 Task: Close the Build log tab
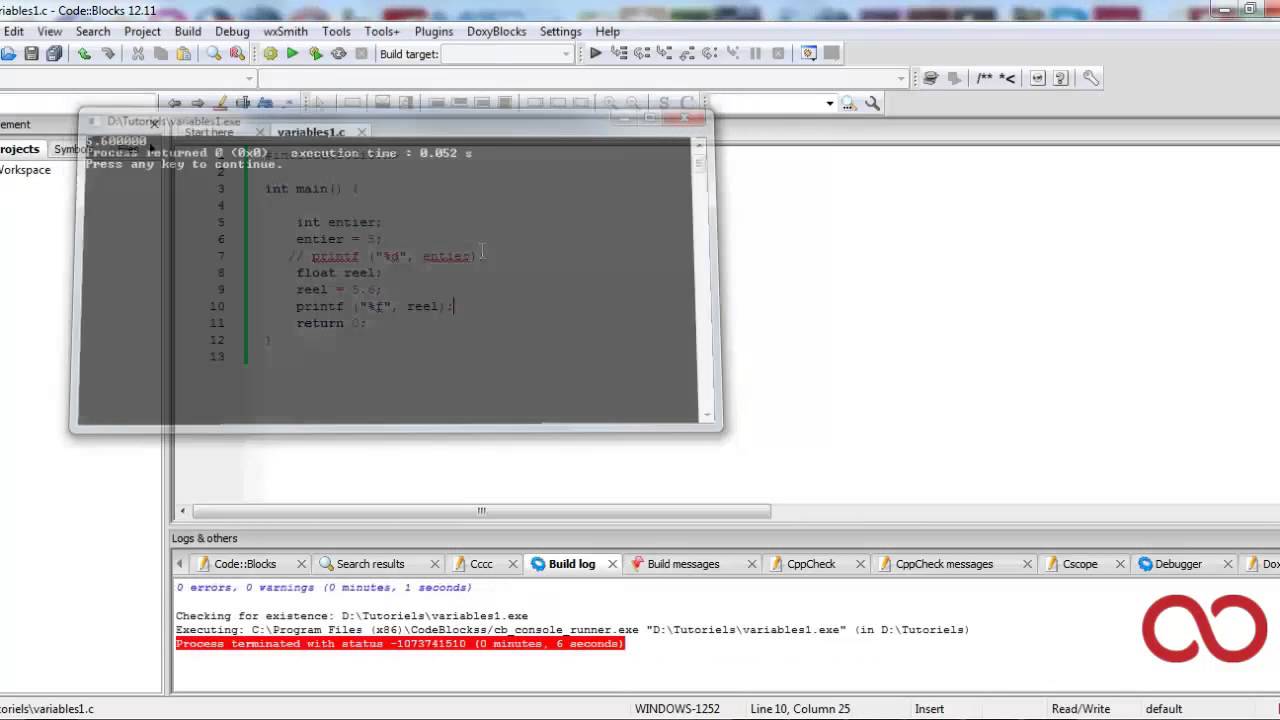pyautogui.click(x=612, y=564)
